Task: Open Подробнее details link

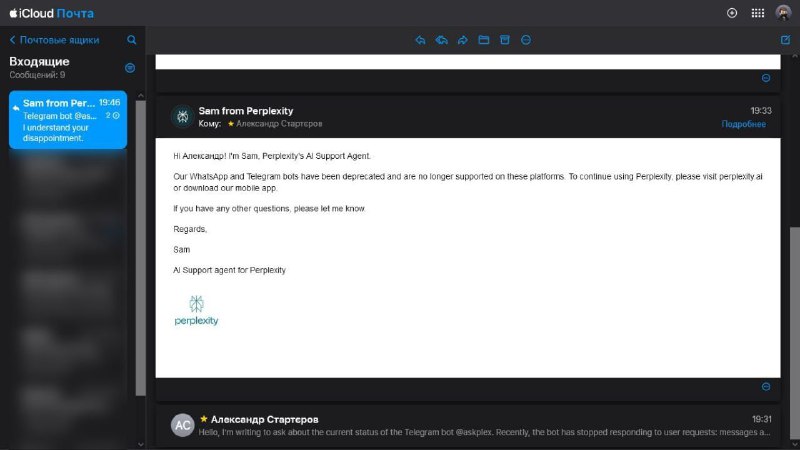Action: pyautogui.click(x=743, y=124)
